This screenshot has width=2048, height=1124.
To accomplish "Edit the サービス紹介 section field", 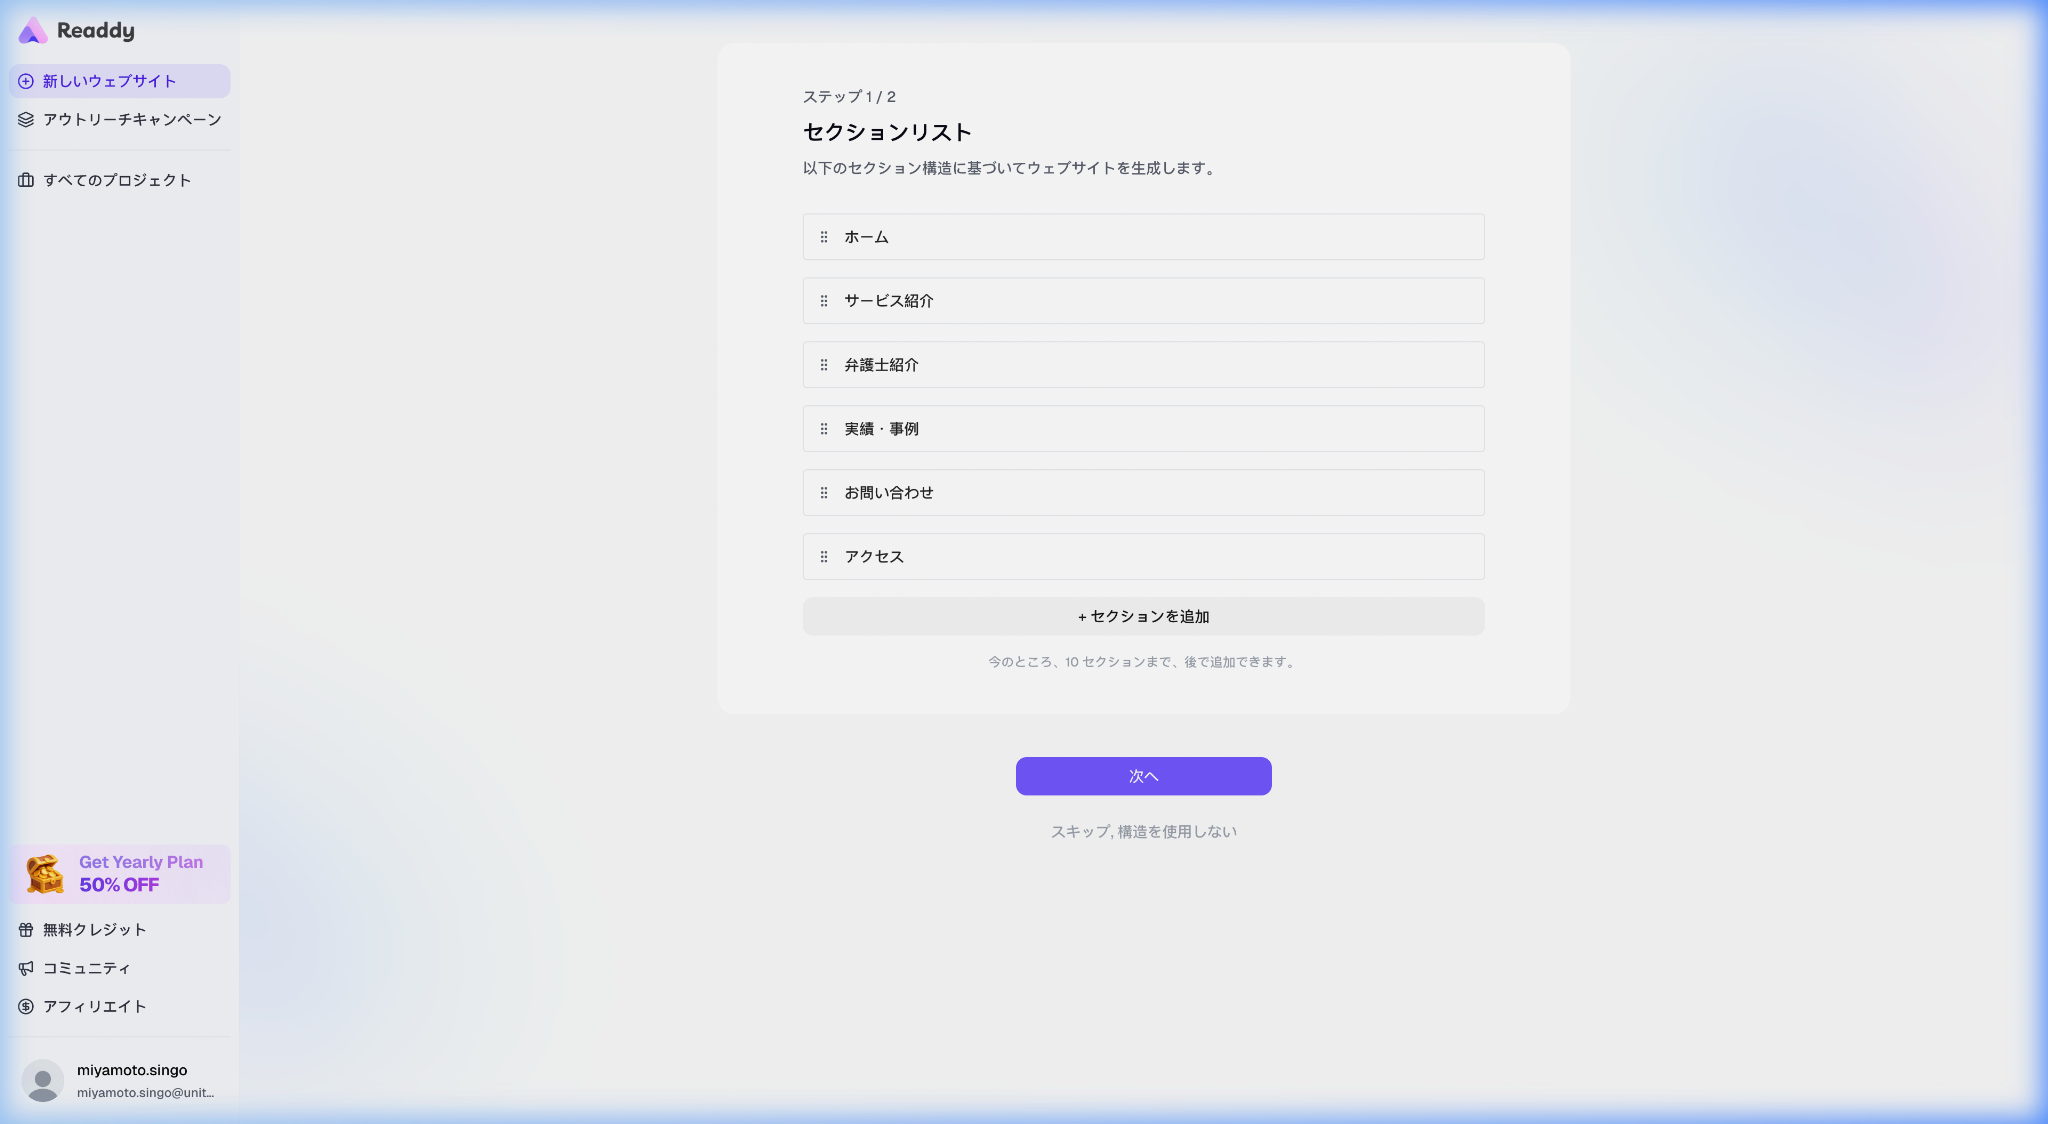I will [x=1143, y=301].
